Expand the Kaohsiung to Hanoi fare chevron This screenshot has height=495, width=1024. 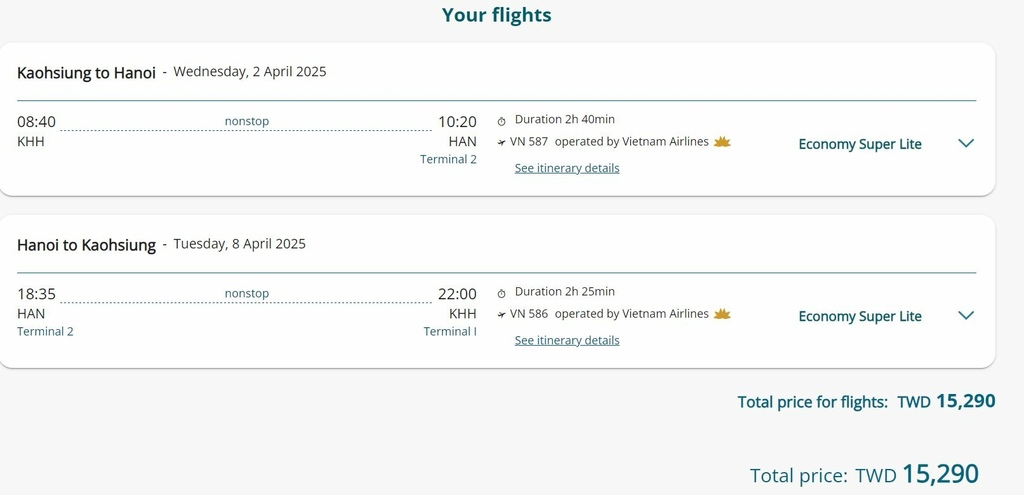[966, 144]
